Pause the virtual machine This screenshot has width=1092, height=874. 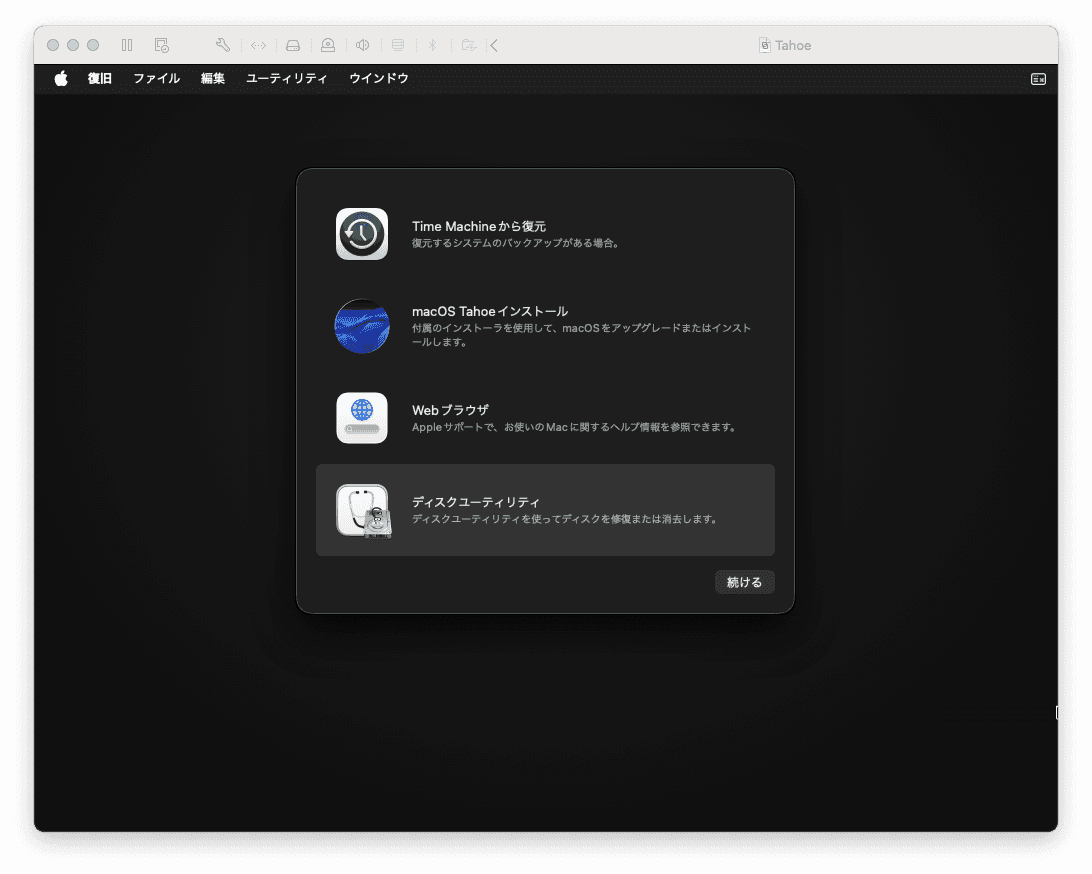pos(127,45)
